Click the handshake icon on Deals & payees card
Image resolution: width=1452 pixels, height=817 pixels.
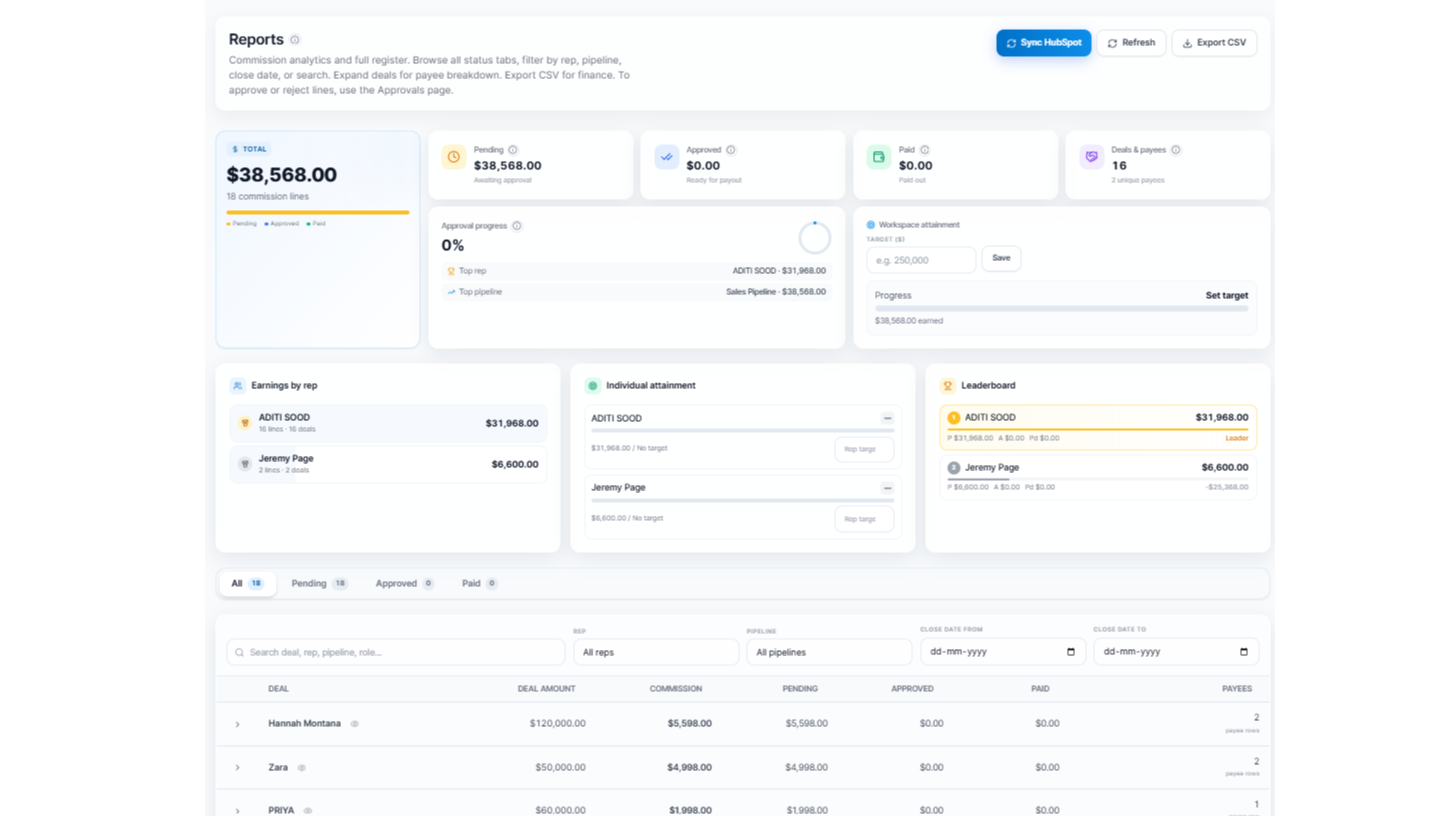[1092, 157]
